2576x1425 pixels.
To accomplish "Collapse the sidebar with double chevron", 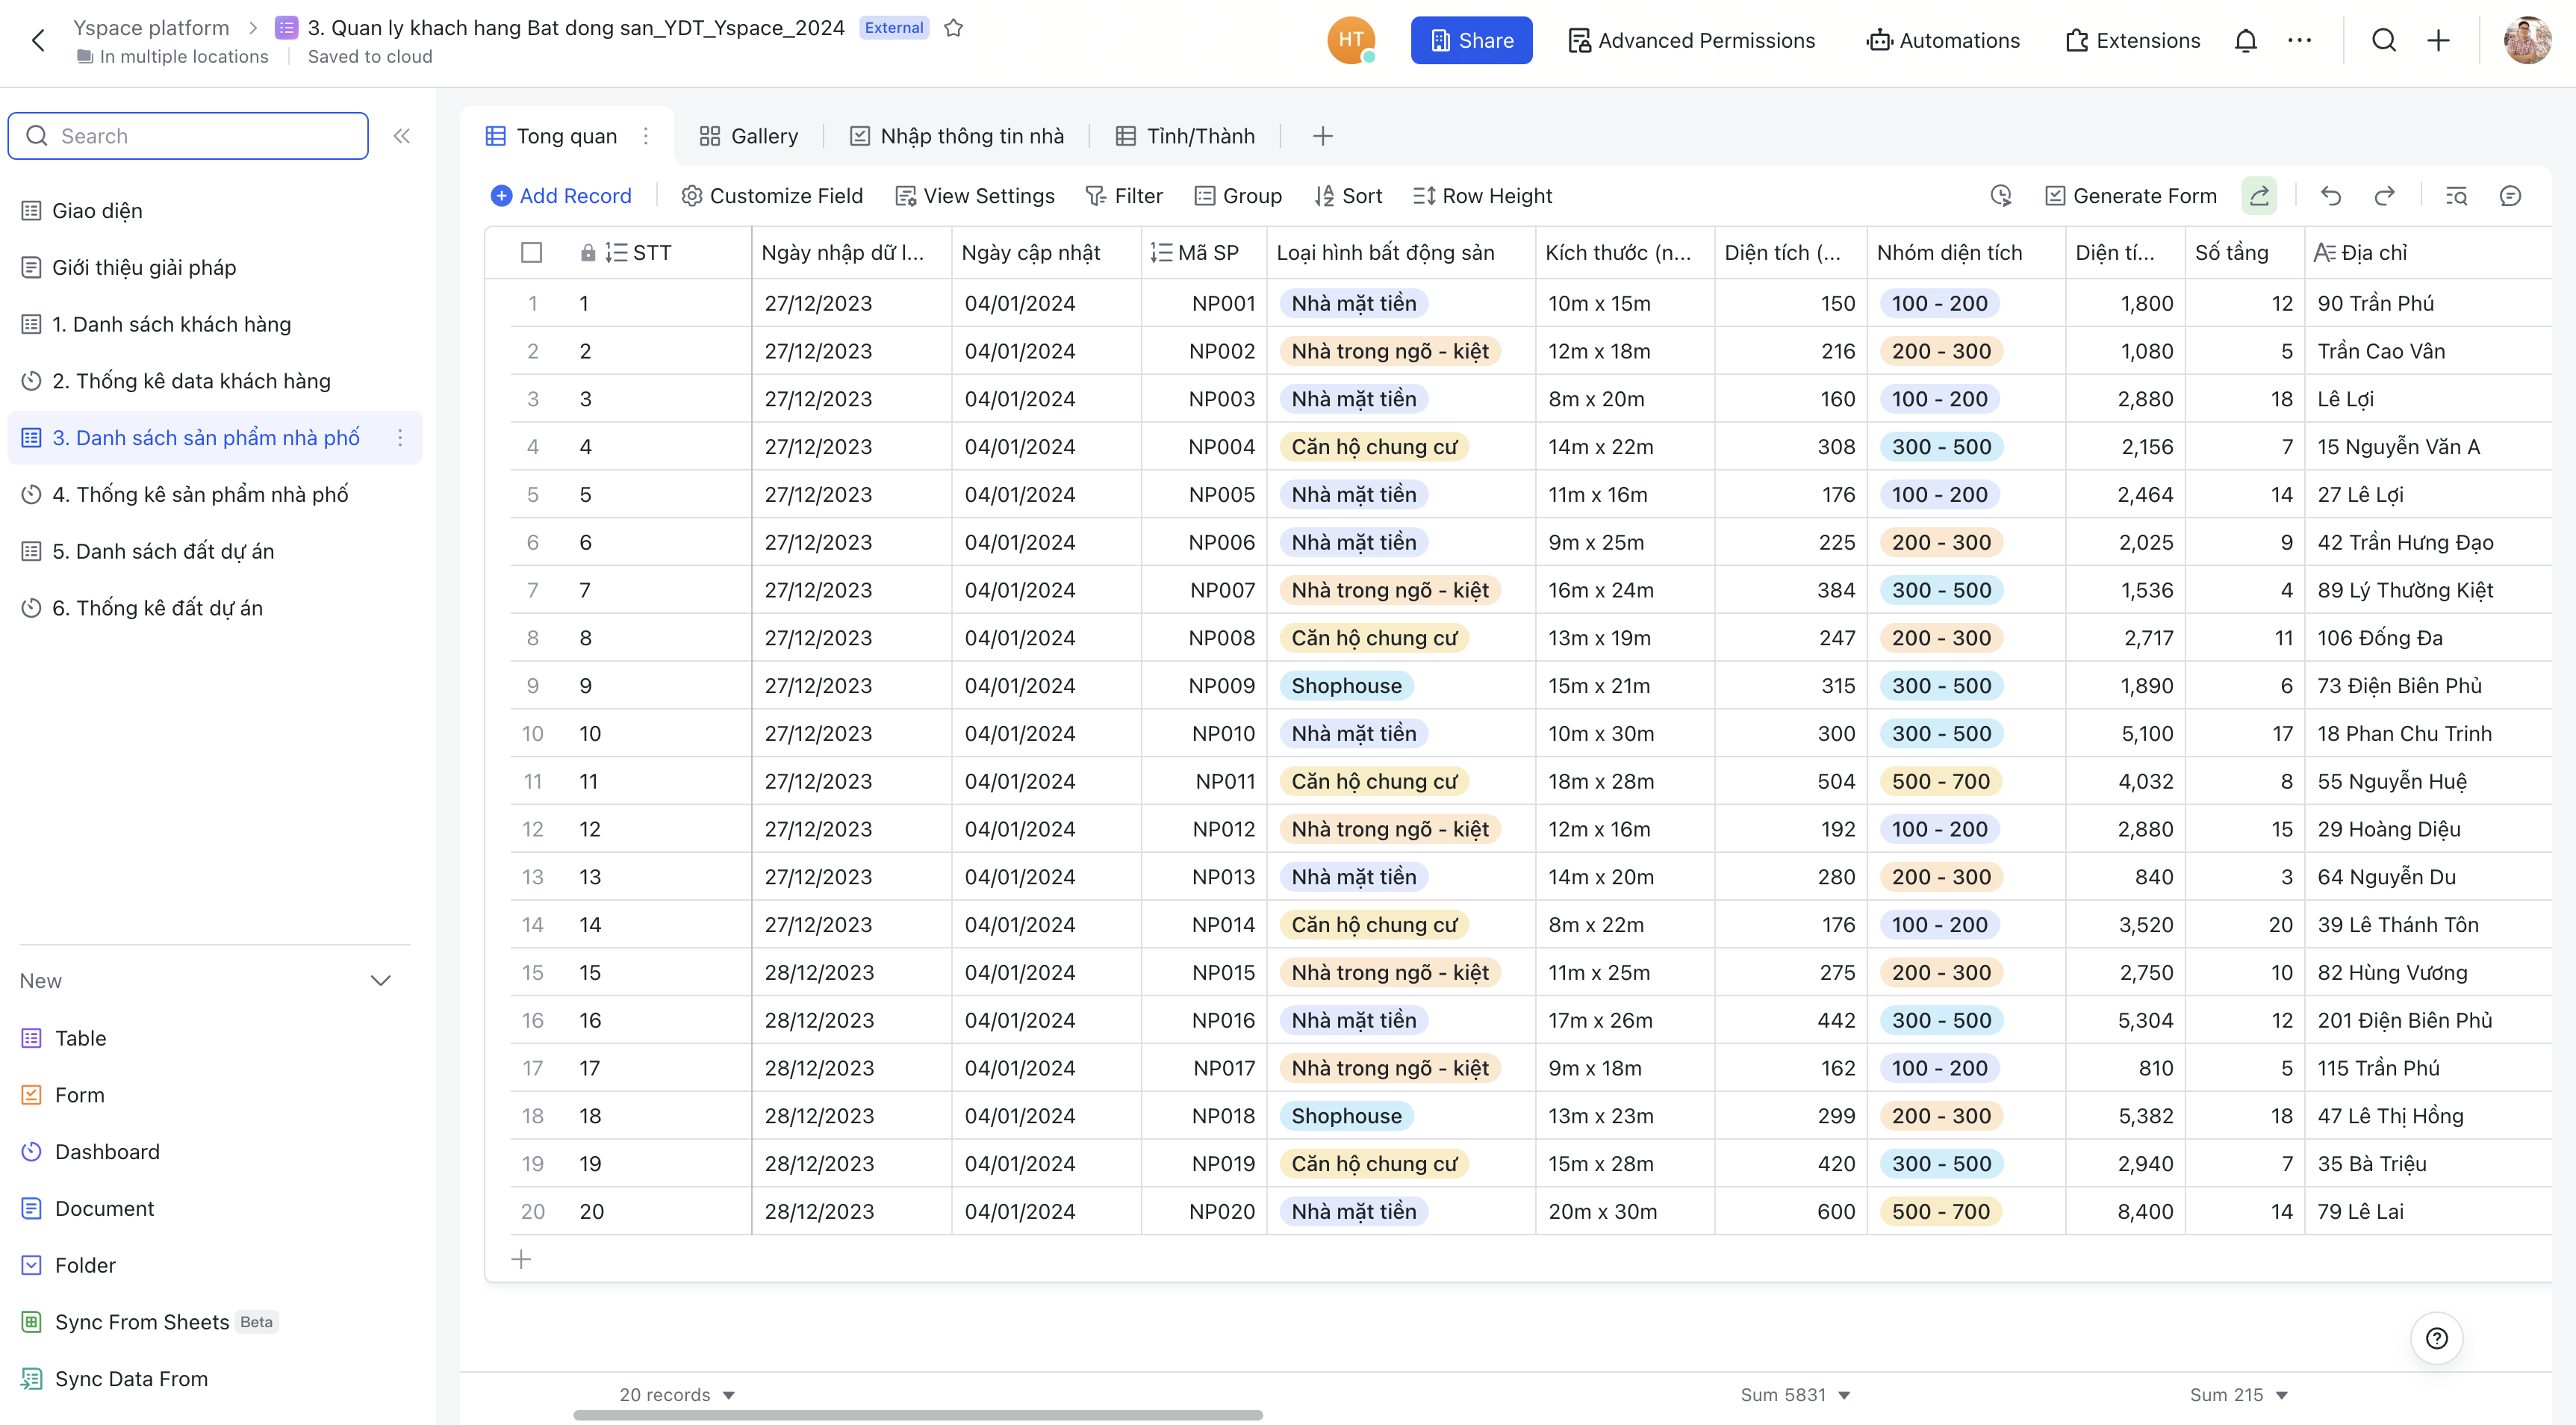I will (402, 136).
